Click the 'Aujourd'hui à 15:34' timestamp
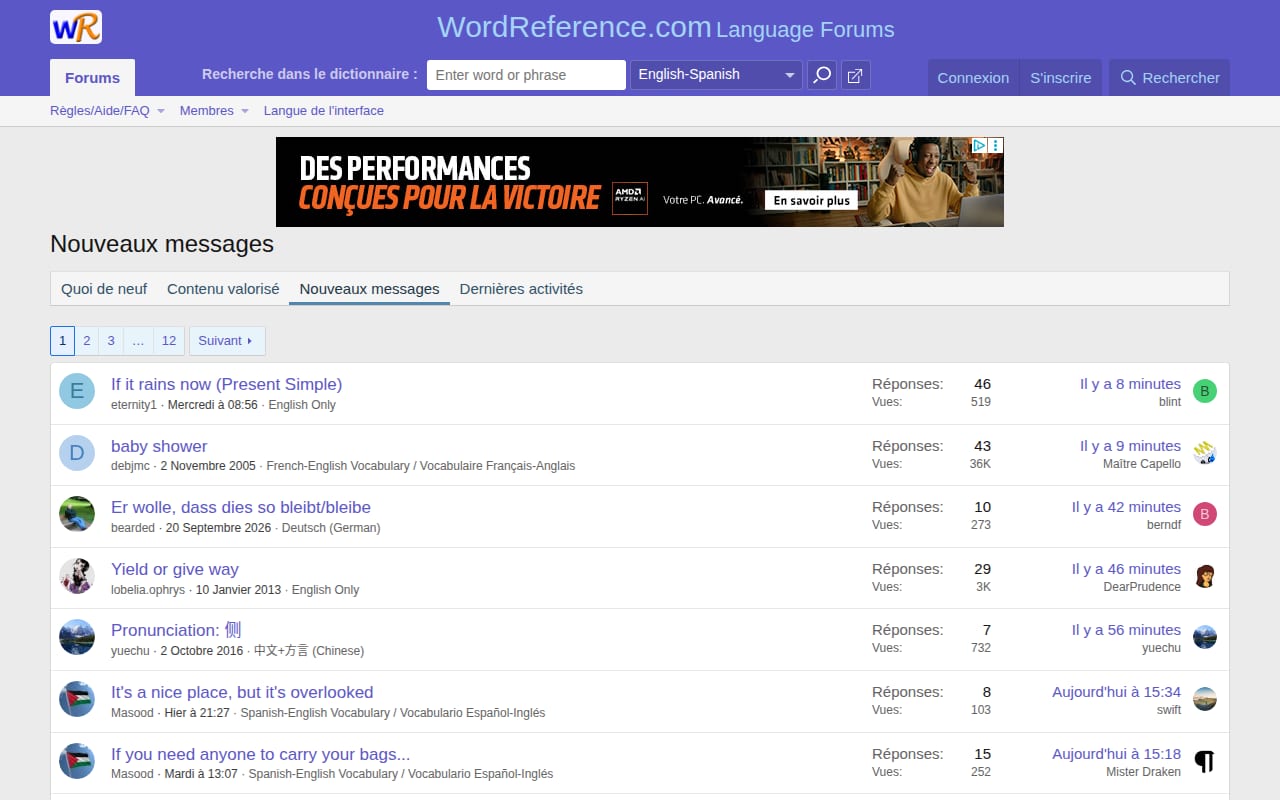 [1116, 692]
